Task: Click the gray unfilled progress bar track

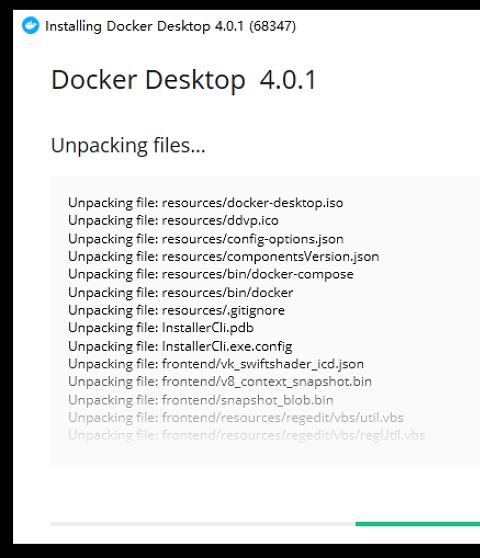Action: pos(203,523)
